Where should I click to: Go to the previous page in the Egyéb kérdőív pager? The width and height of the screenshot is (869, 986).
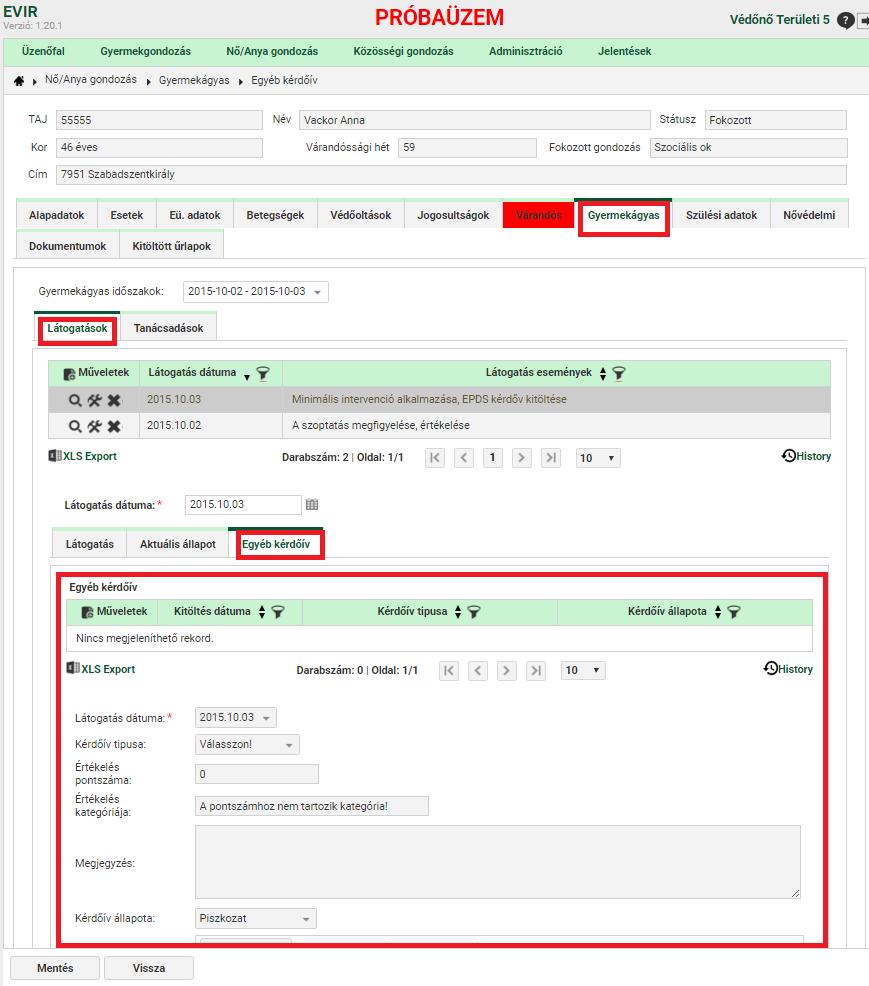coord(478,670)
